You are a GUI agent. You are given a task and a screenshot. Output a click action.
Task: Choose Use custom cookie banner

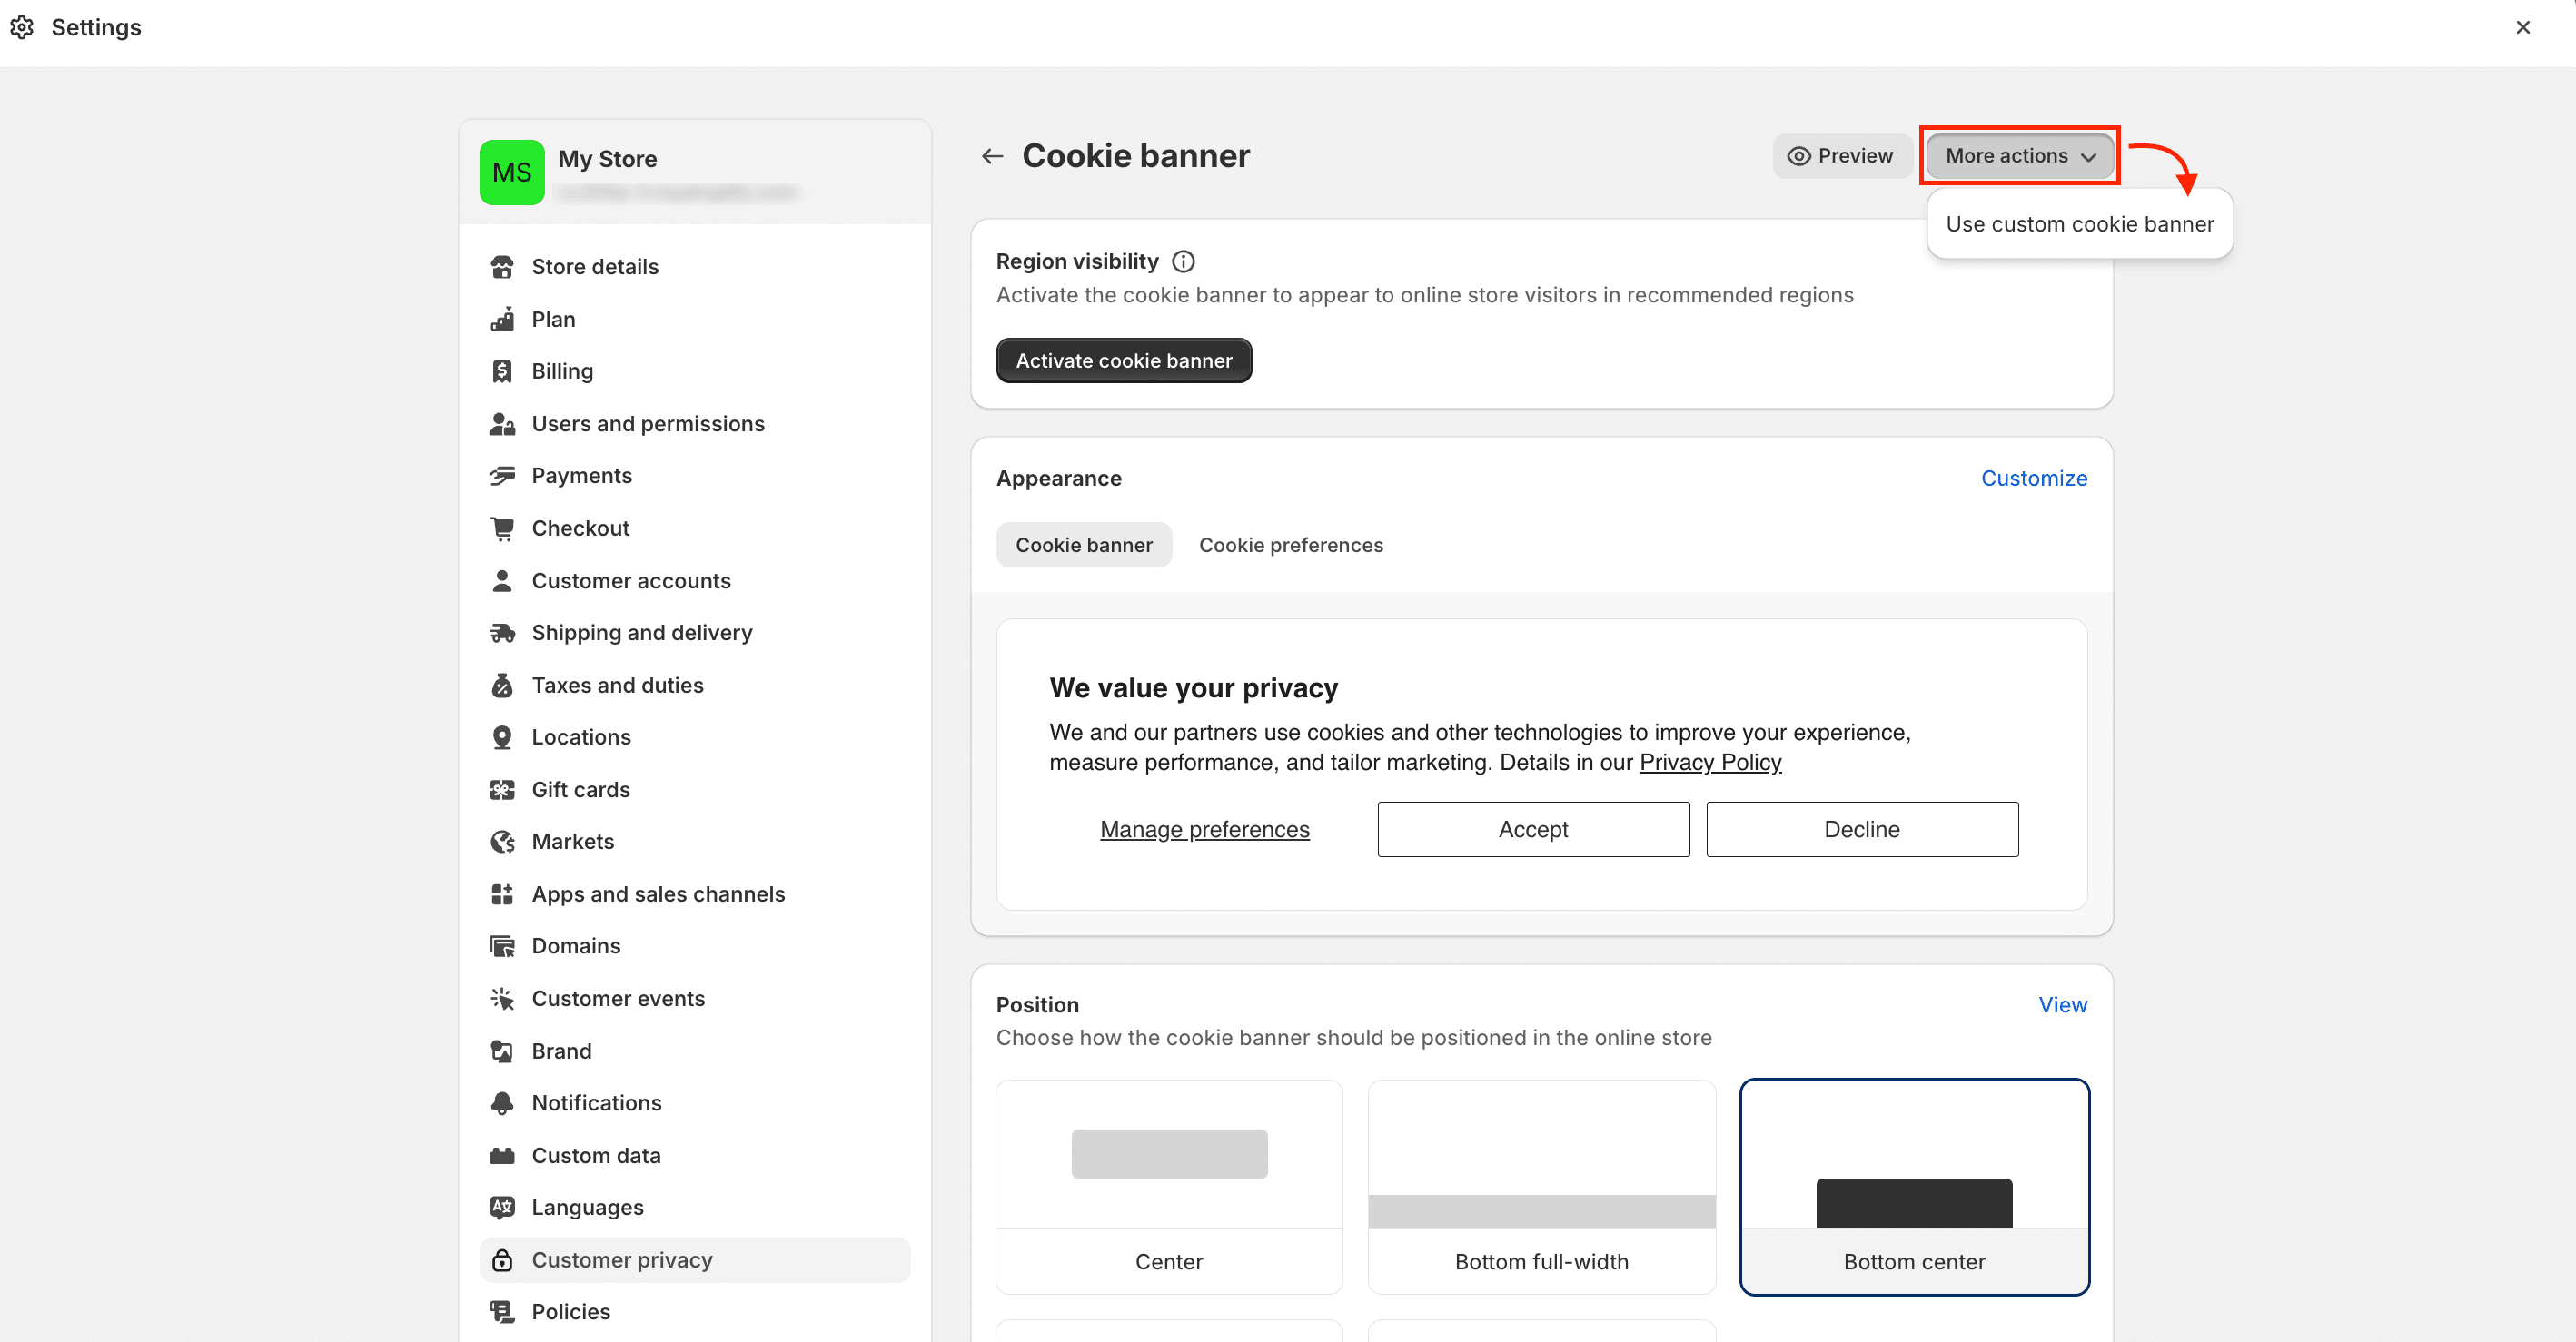click(2079, 224)
